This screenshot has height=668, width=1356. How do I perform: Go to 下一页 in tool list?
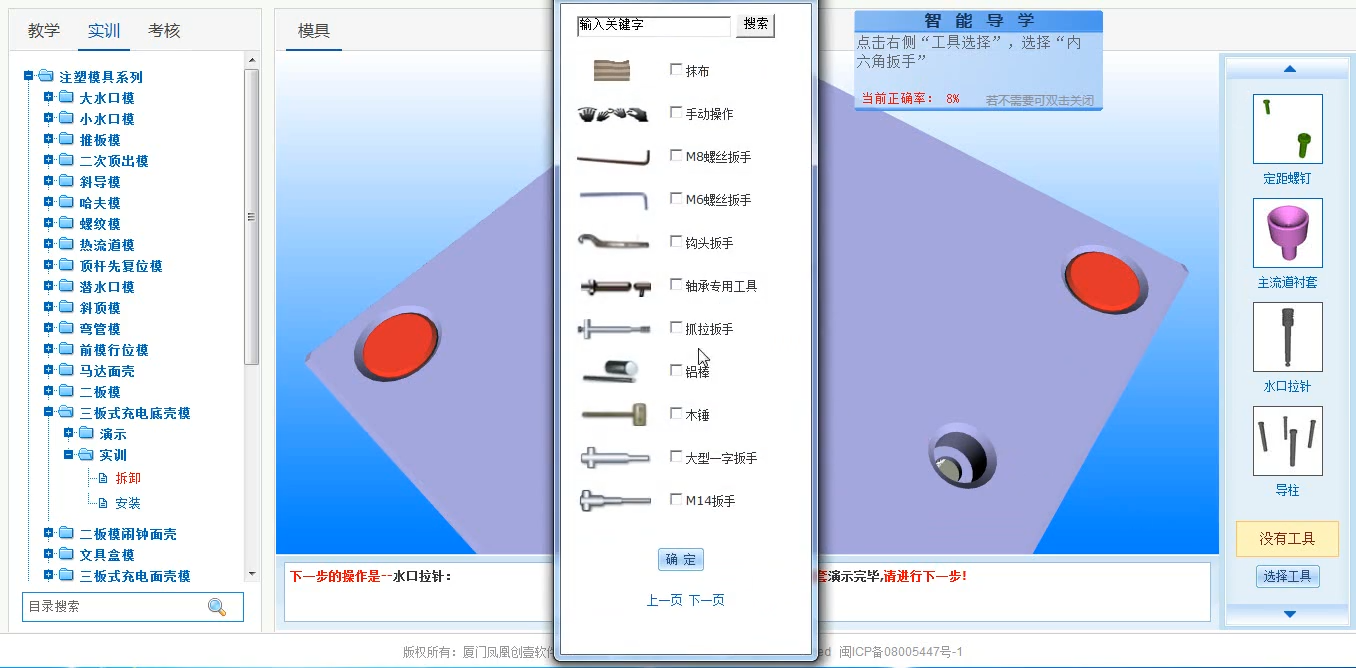click(707, 600)
